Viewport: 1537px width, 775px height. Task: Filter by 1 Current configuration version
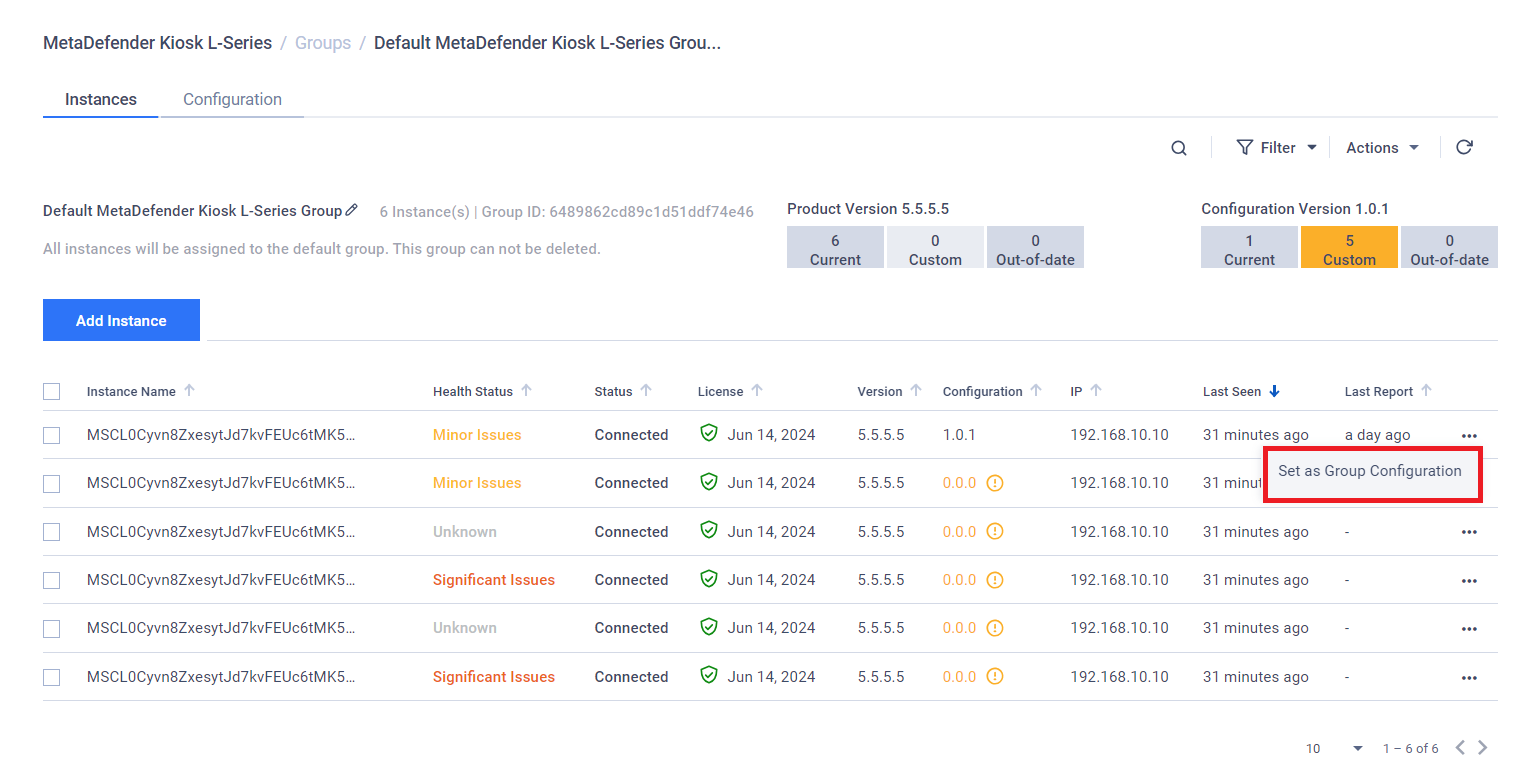click(1249, 248)
